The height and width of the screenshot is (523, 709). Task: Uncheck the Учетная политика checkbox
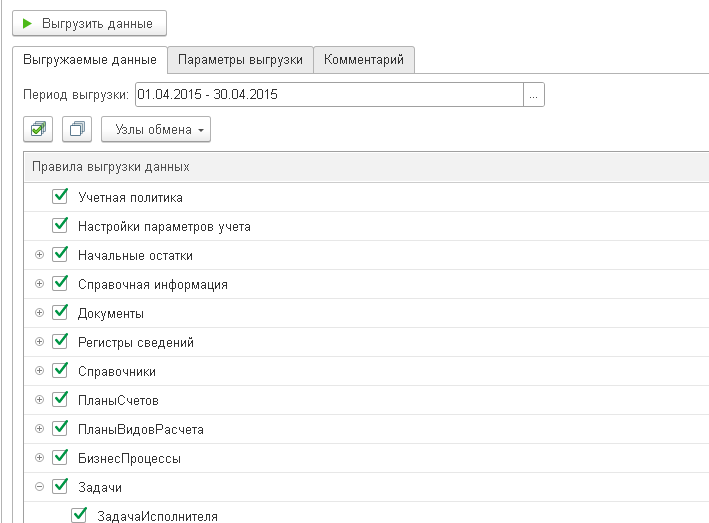[60, 197]
